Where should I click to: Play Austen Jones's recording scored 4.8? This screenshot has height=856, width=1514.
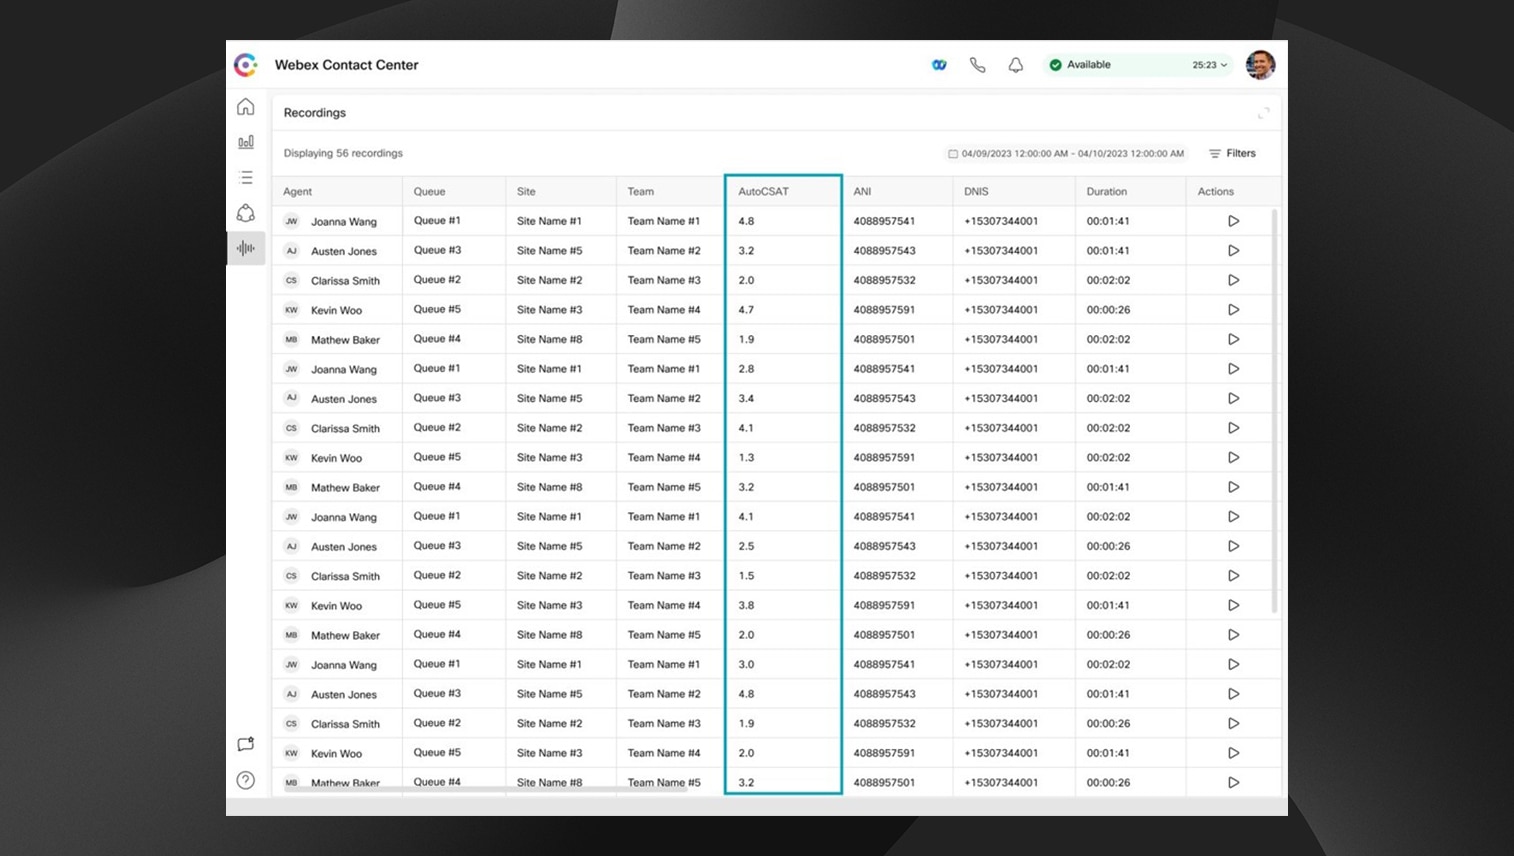tap(1234, 694)
